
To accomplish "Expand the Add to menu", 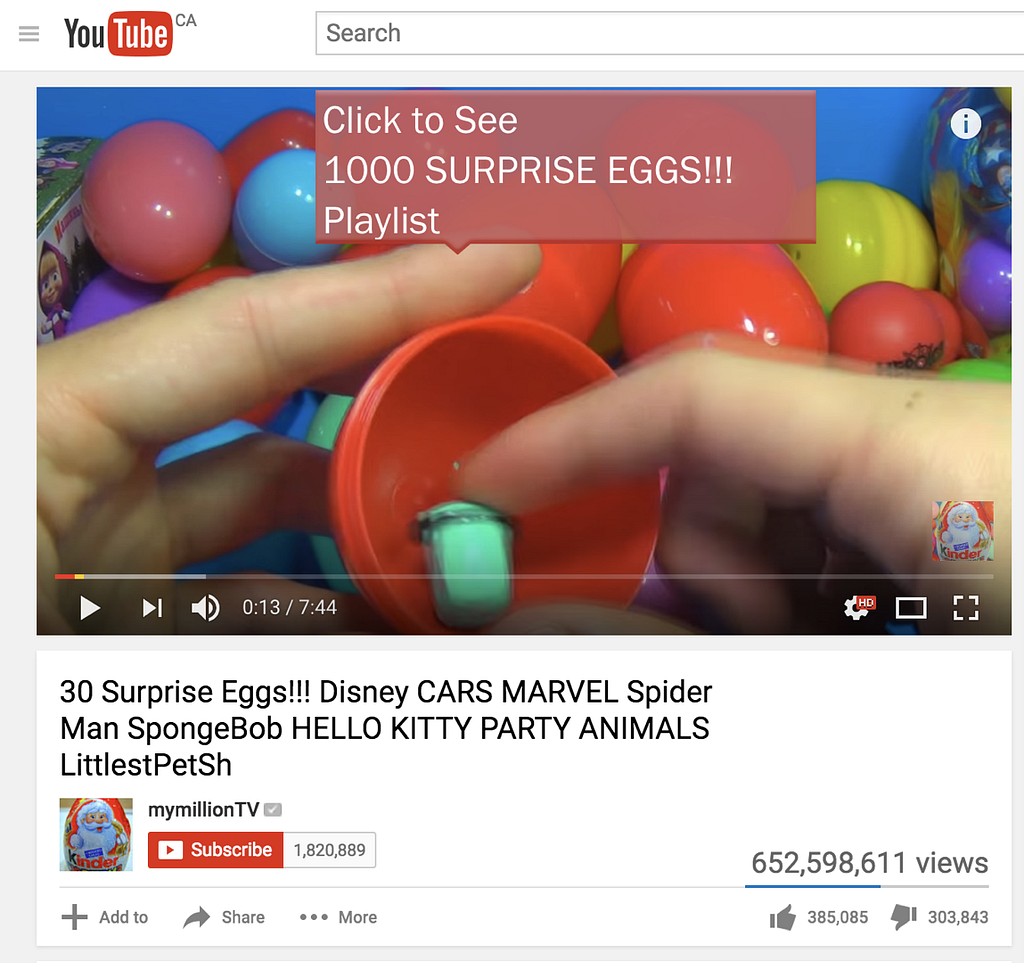I will pyautogui.click(x=105, y=917).
